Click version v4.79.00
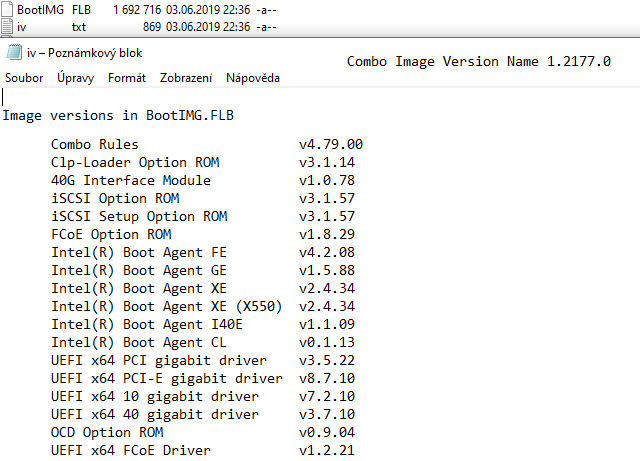This screenshot has height=461, width=640. tap(331, 145)
